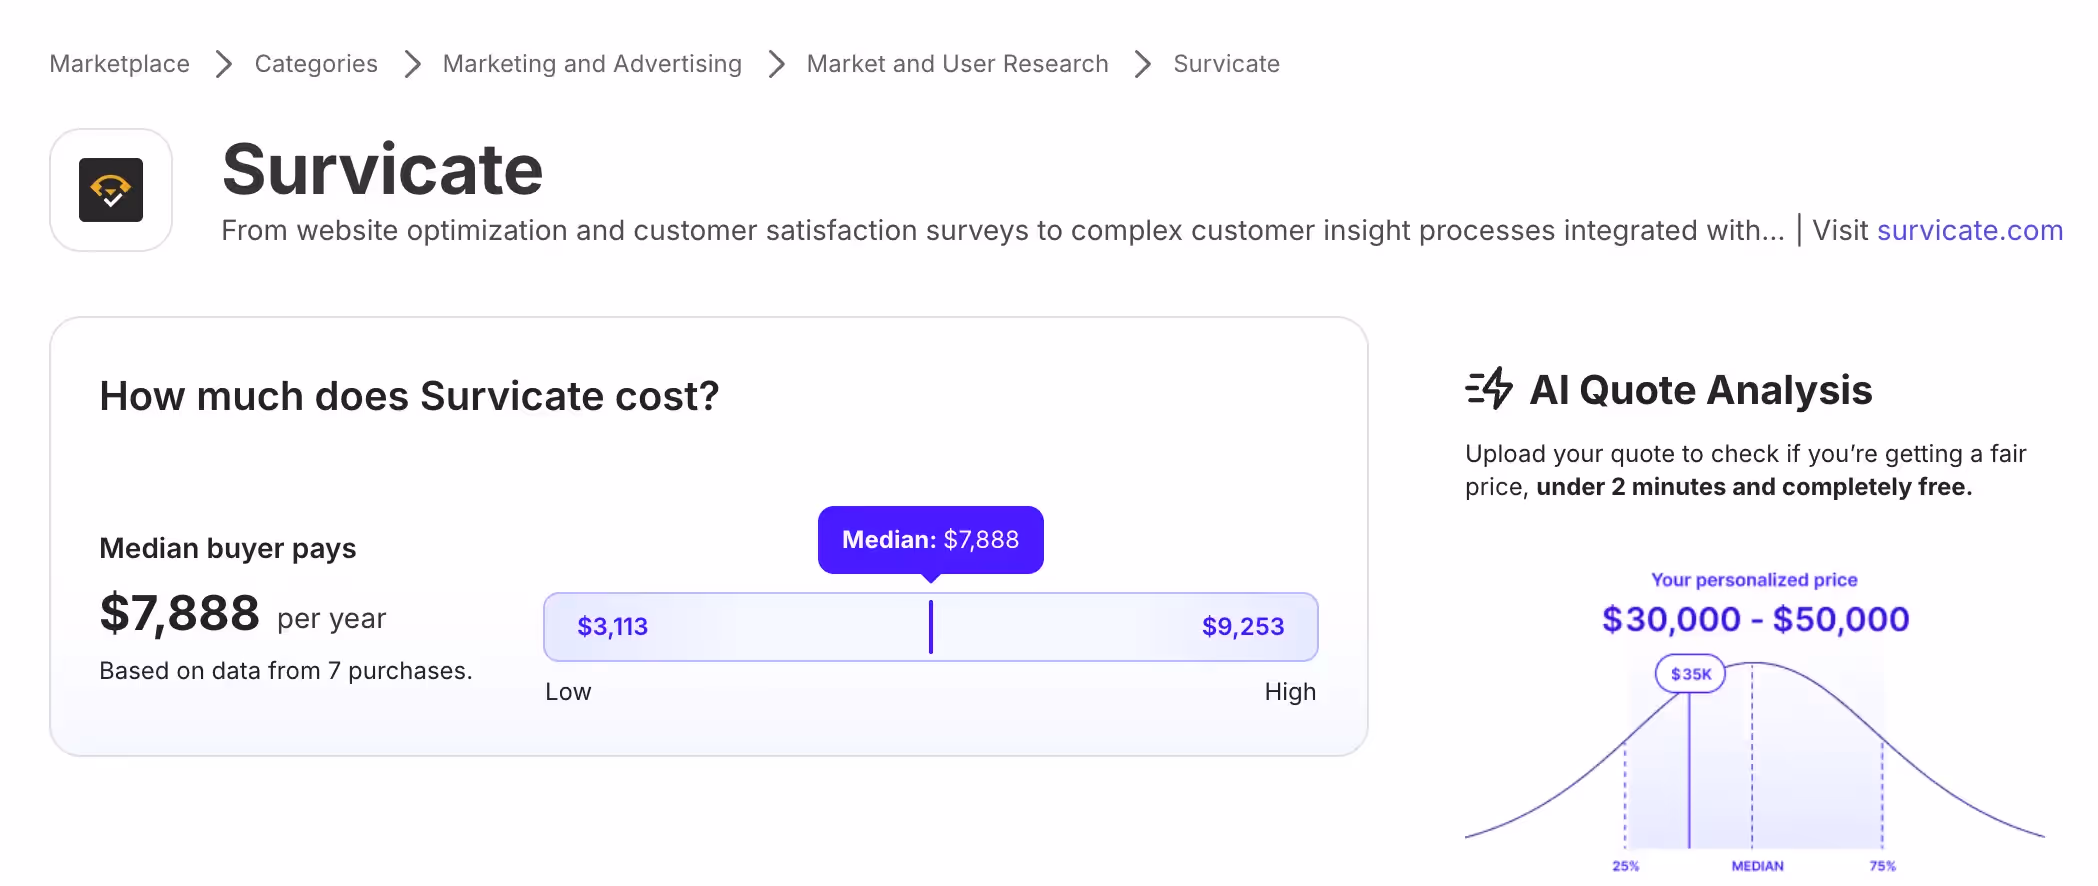Visit the survicate.com website link
This screenshot has width=2098, height=886.
point(1970,231)
